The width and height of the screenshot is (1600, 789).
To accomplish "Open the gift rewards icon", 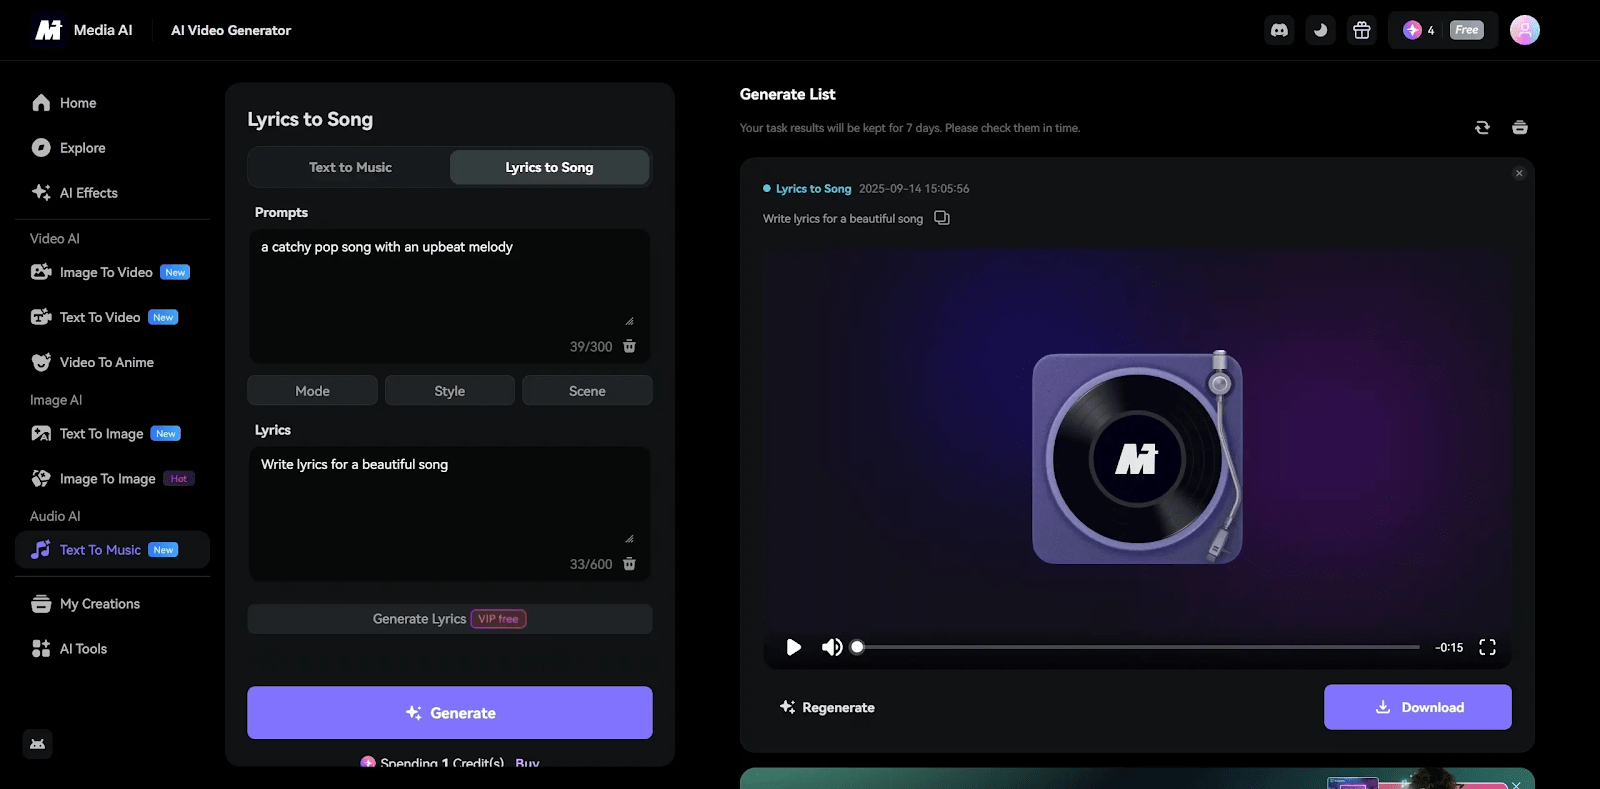I will click(1361, 30).
